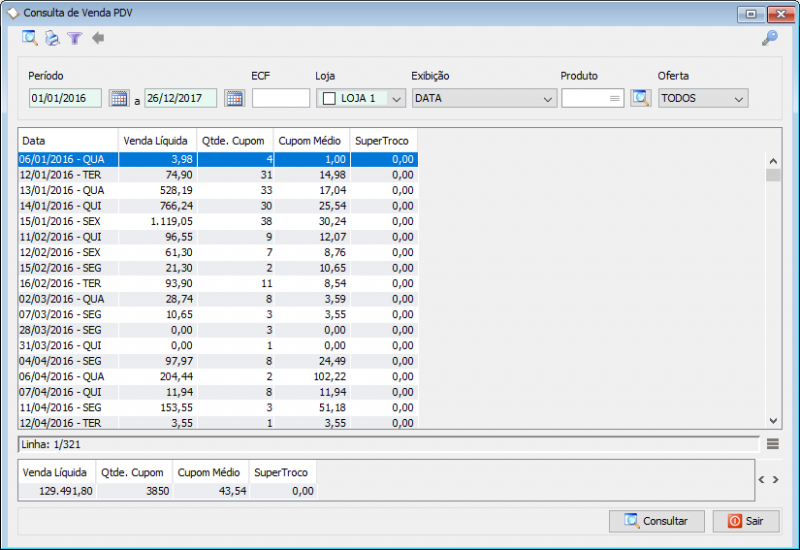
Task: Sort by Qtde. Cupom column header
Action: click(235, 140)
